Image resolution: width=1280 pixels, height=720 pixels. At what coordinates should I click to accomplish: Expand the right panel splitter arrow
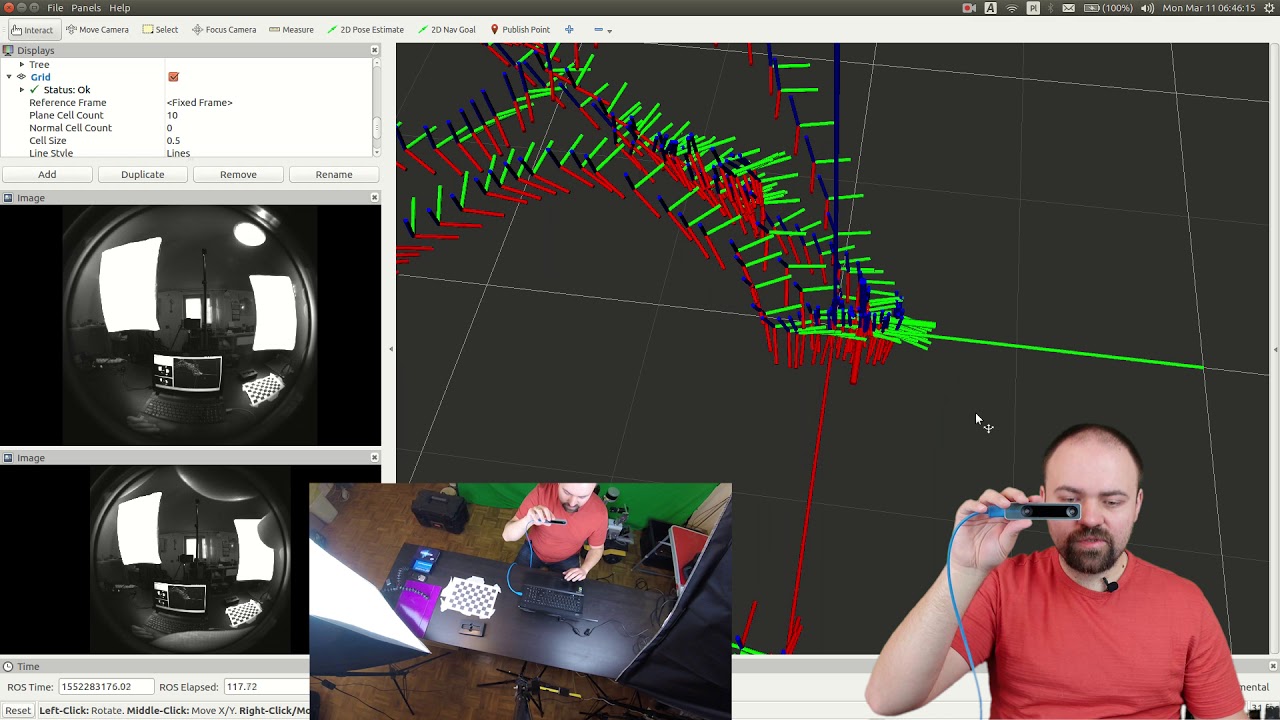coord(1275,349)
